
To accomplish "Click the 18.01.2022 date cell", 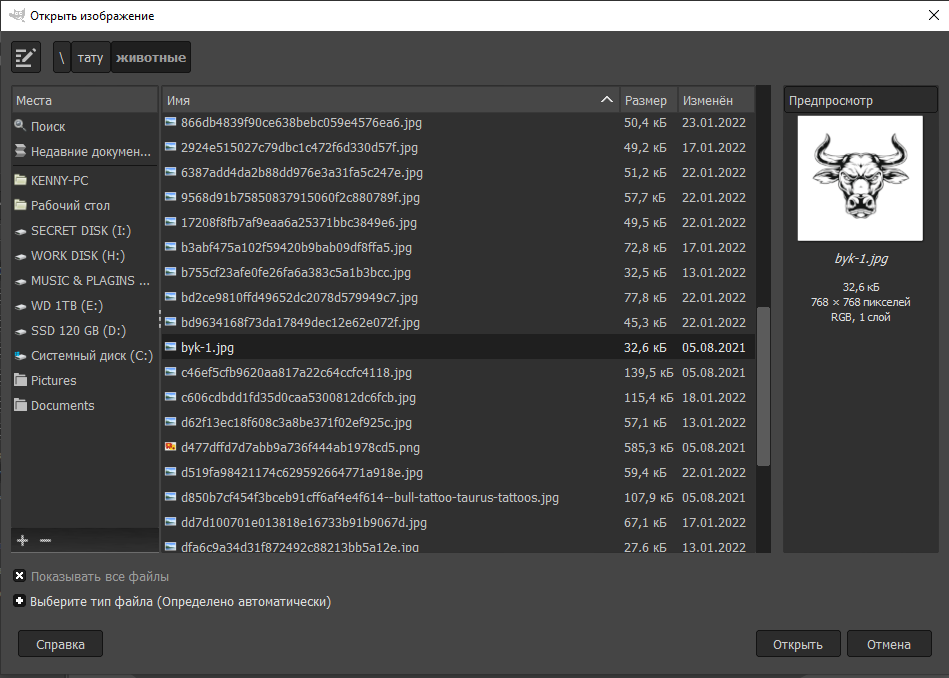I will (x=714, y=397).
